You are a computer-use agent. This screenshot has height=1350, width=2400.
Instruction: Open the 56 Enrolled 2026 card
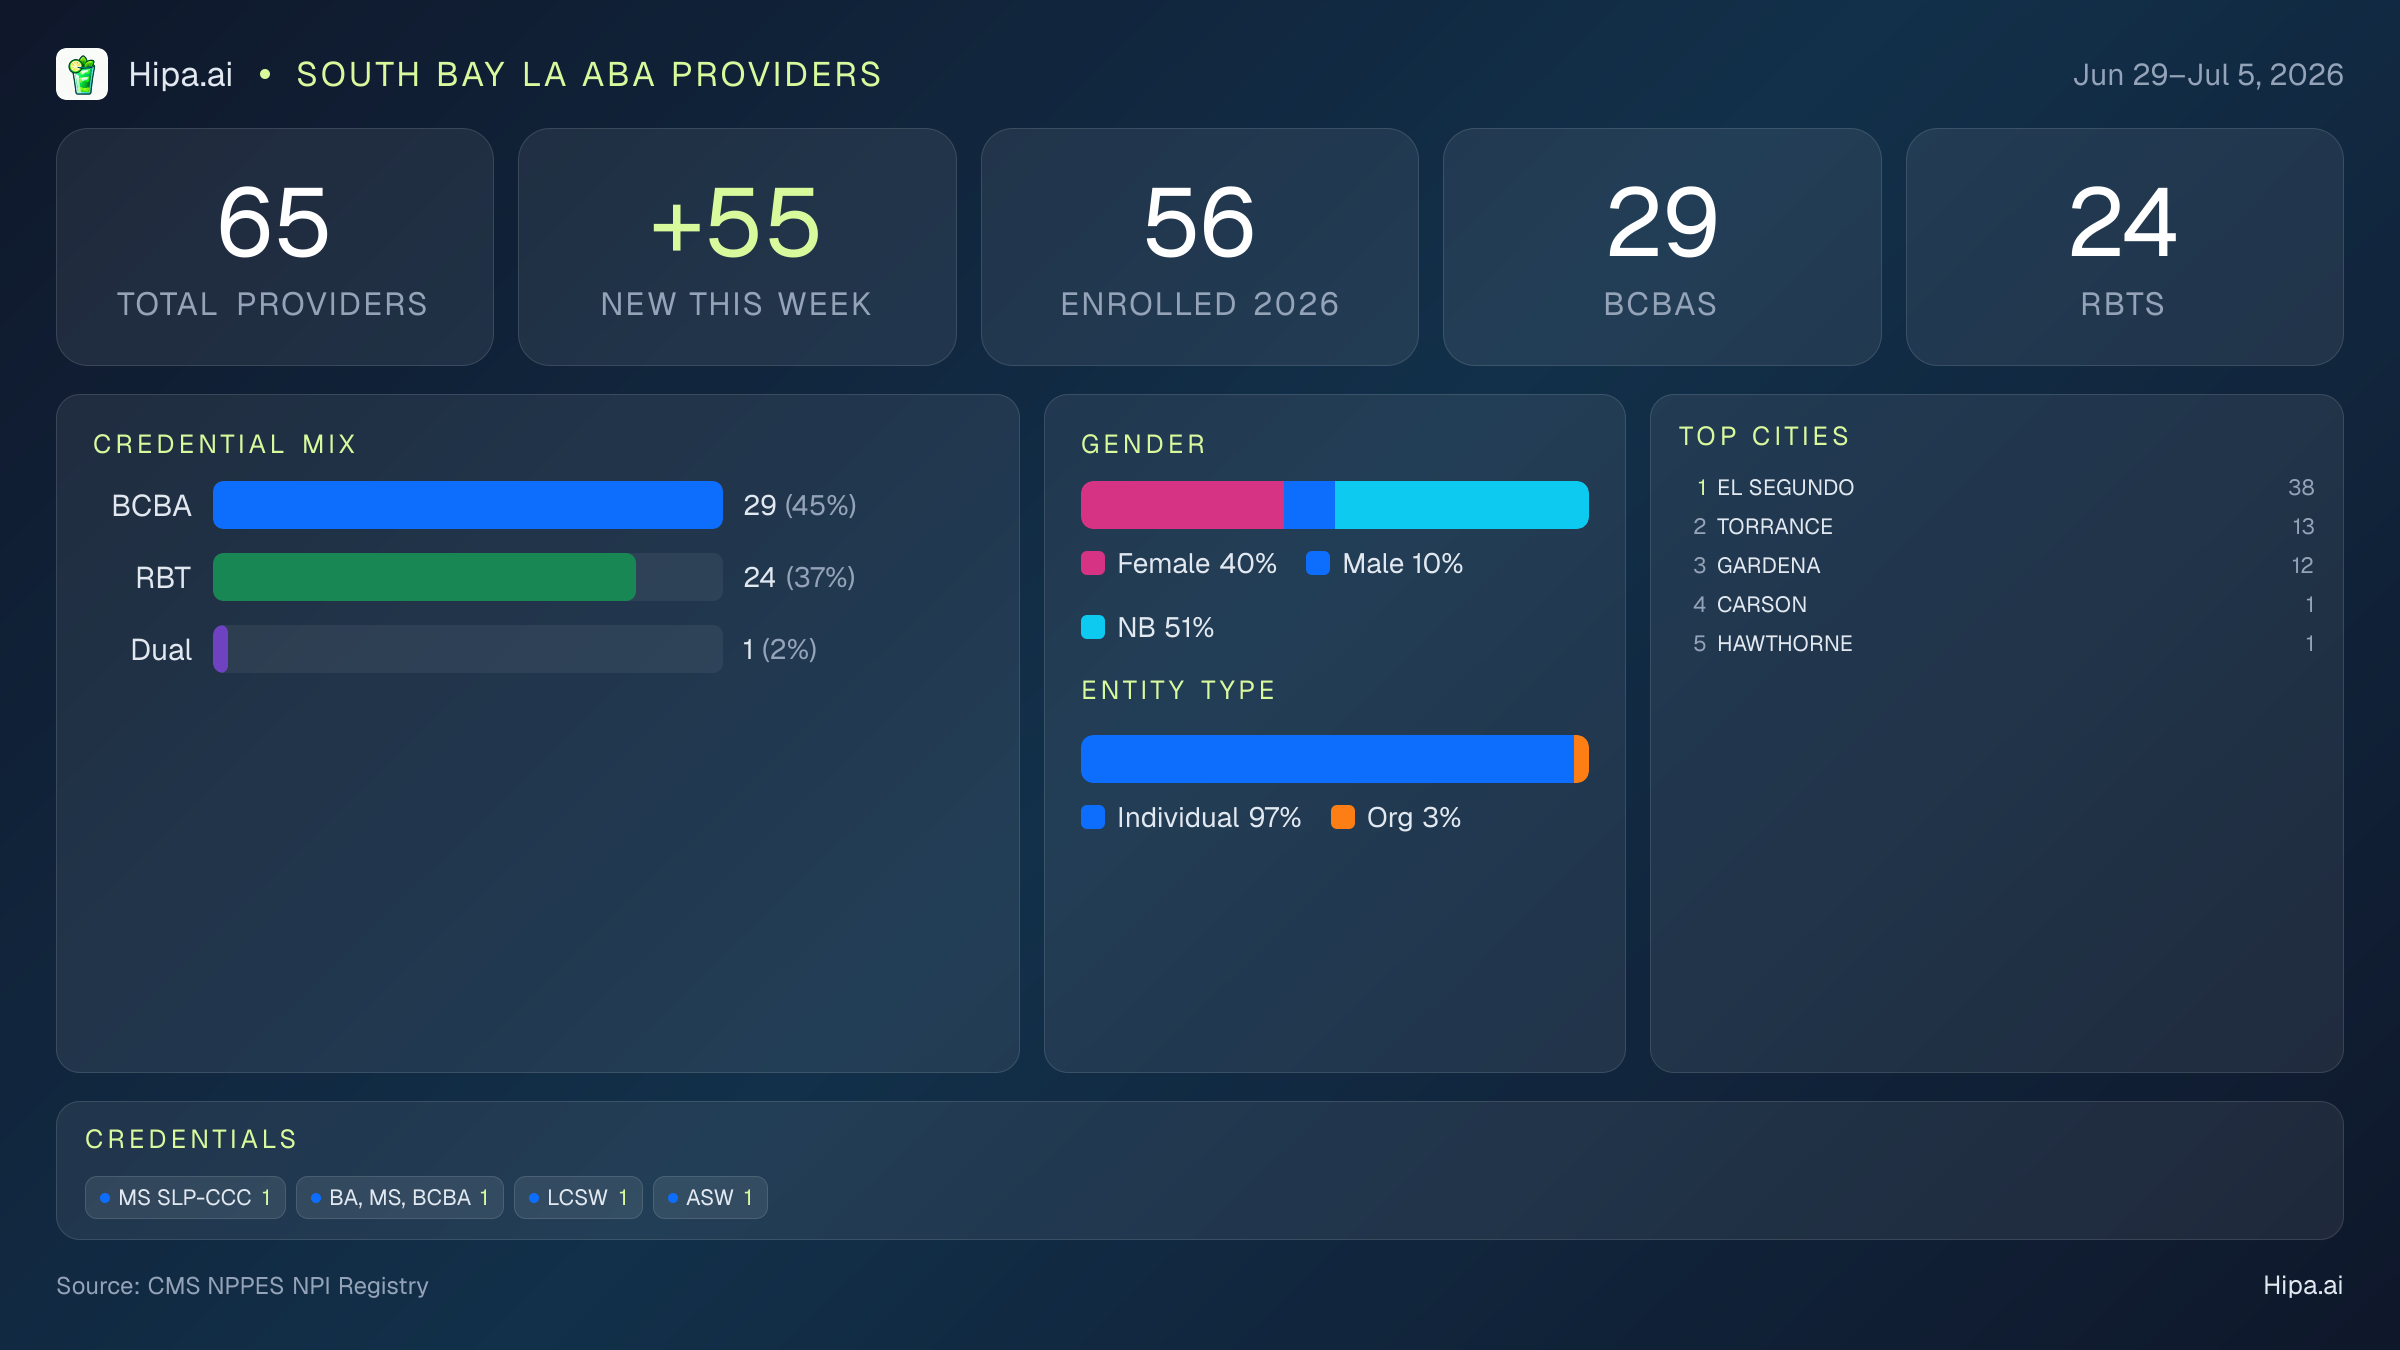pos(1199,247)
